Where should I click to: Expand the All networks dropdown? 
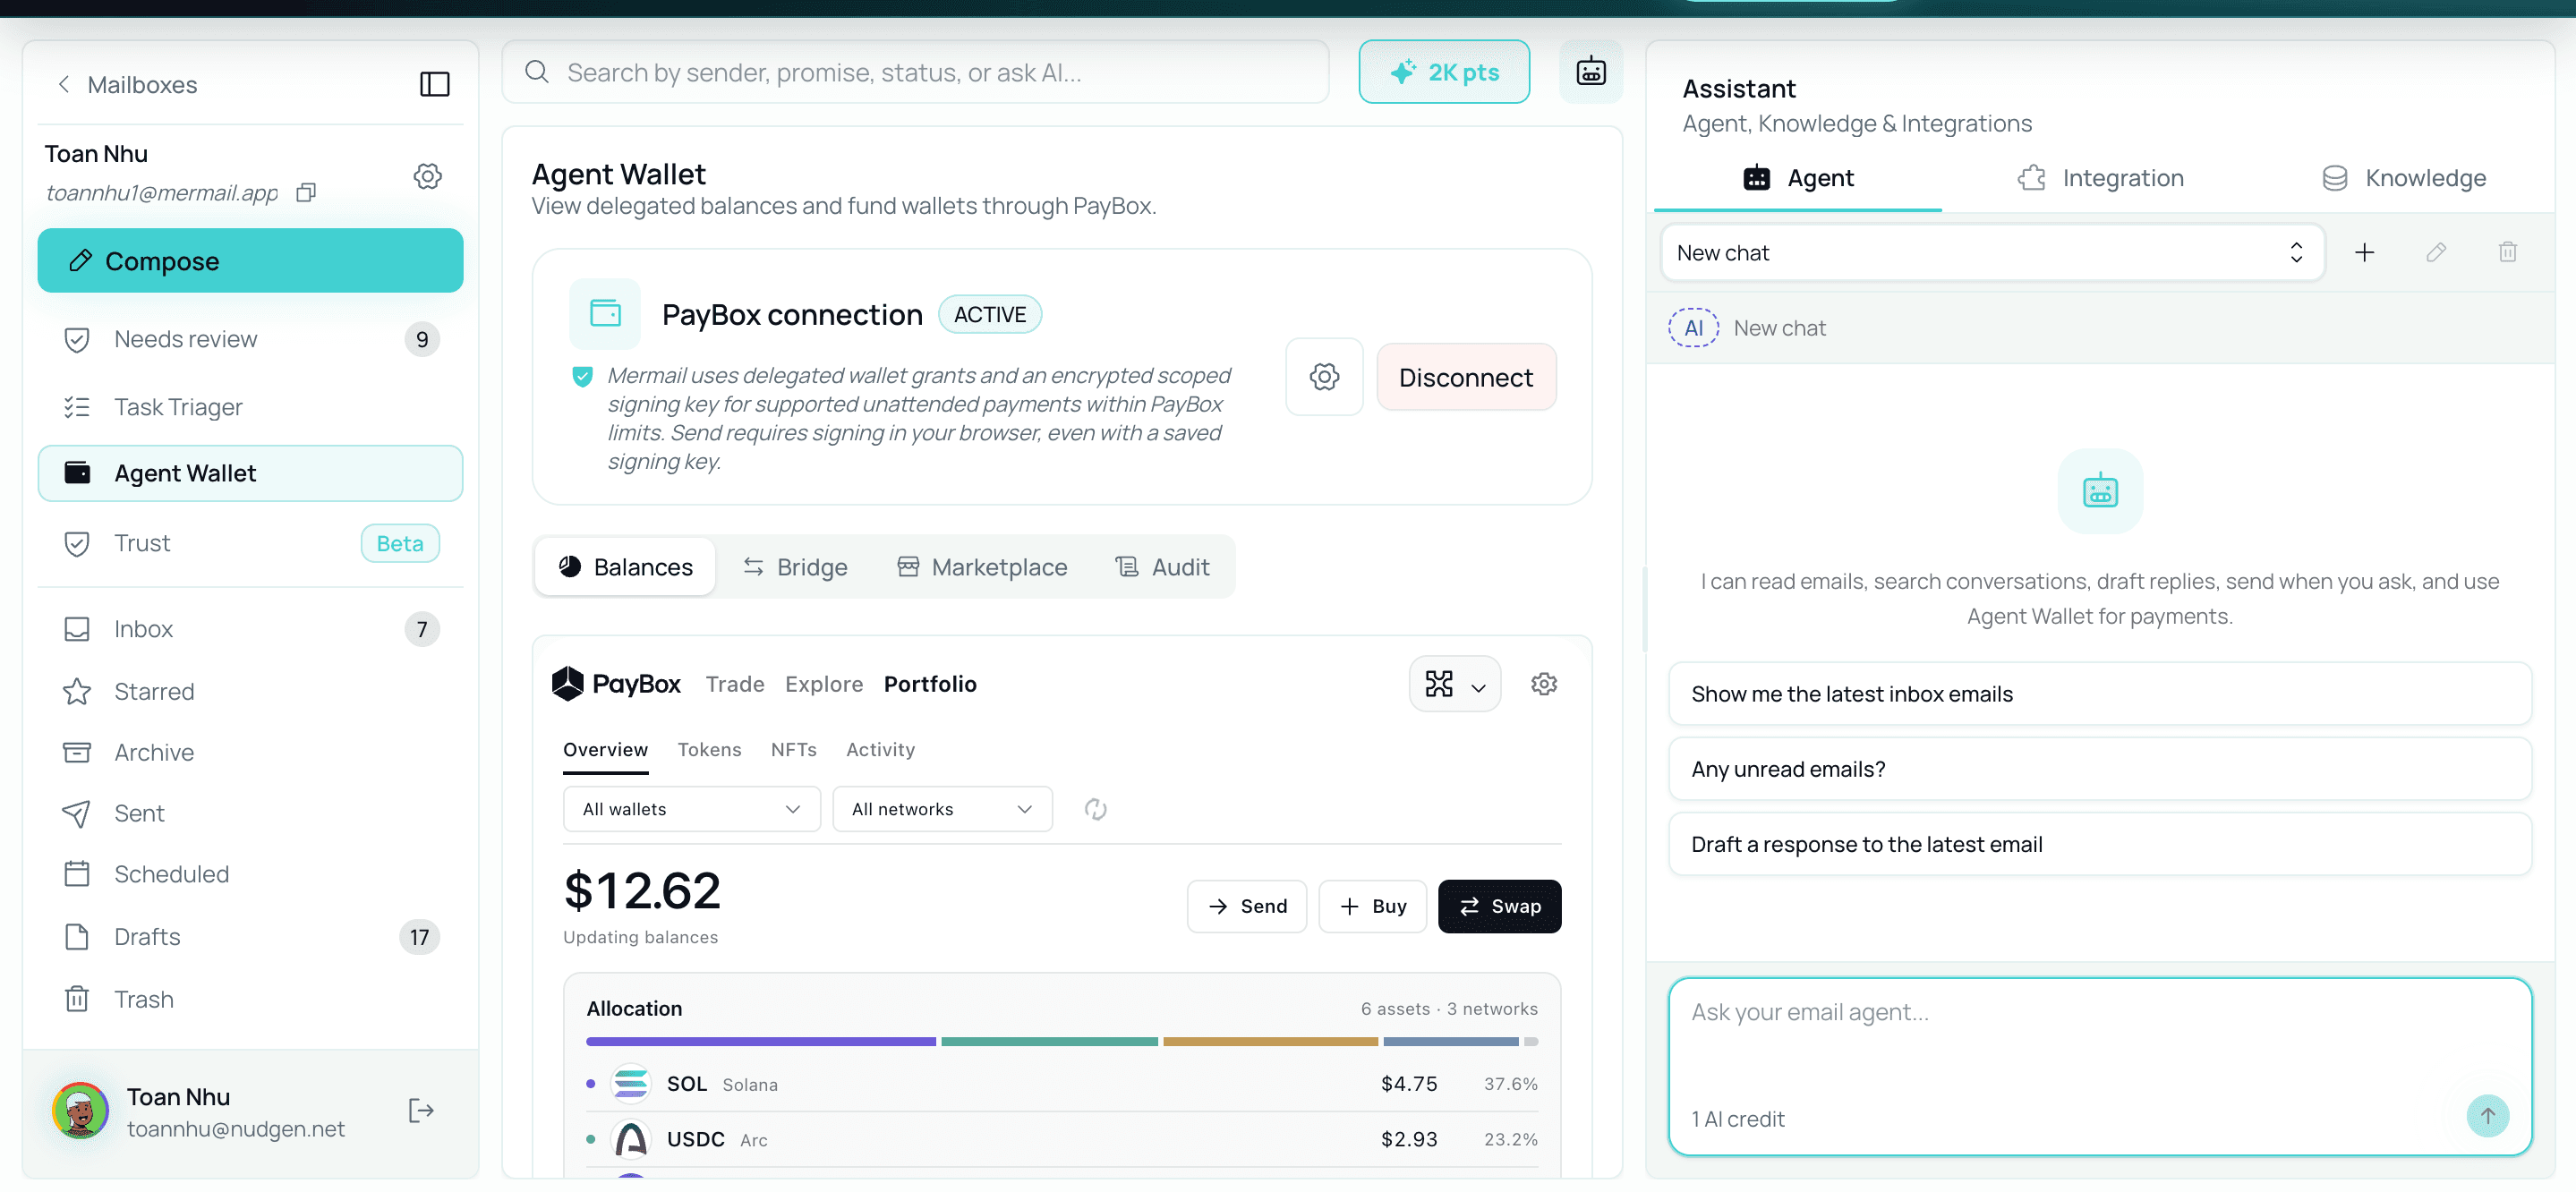[x=942, y=809]
